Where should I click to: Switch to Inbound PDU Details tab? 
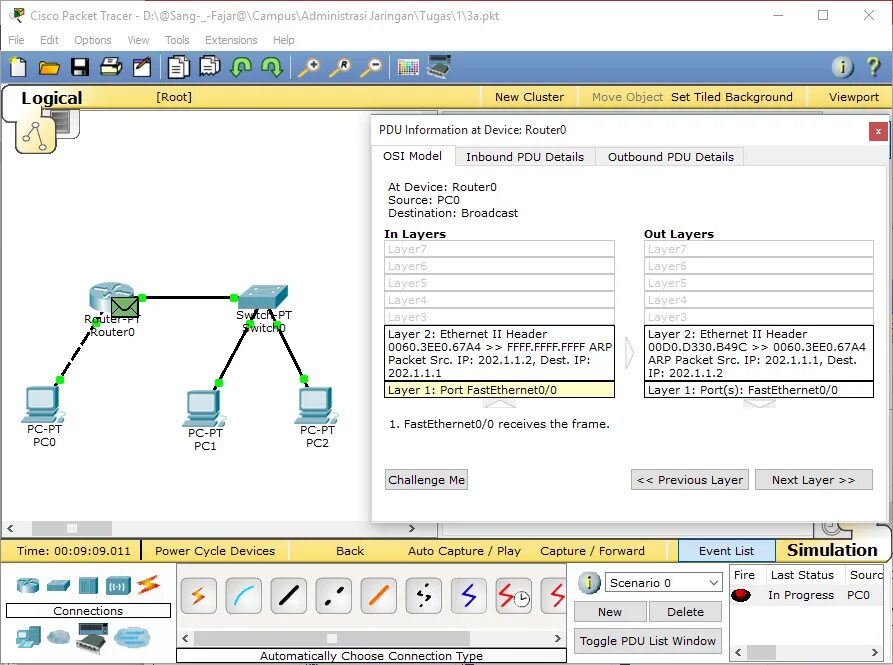(525, 157)
